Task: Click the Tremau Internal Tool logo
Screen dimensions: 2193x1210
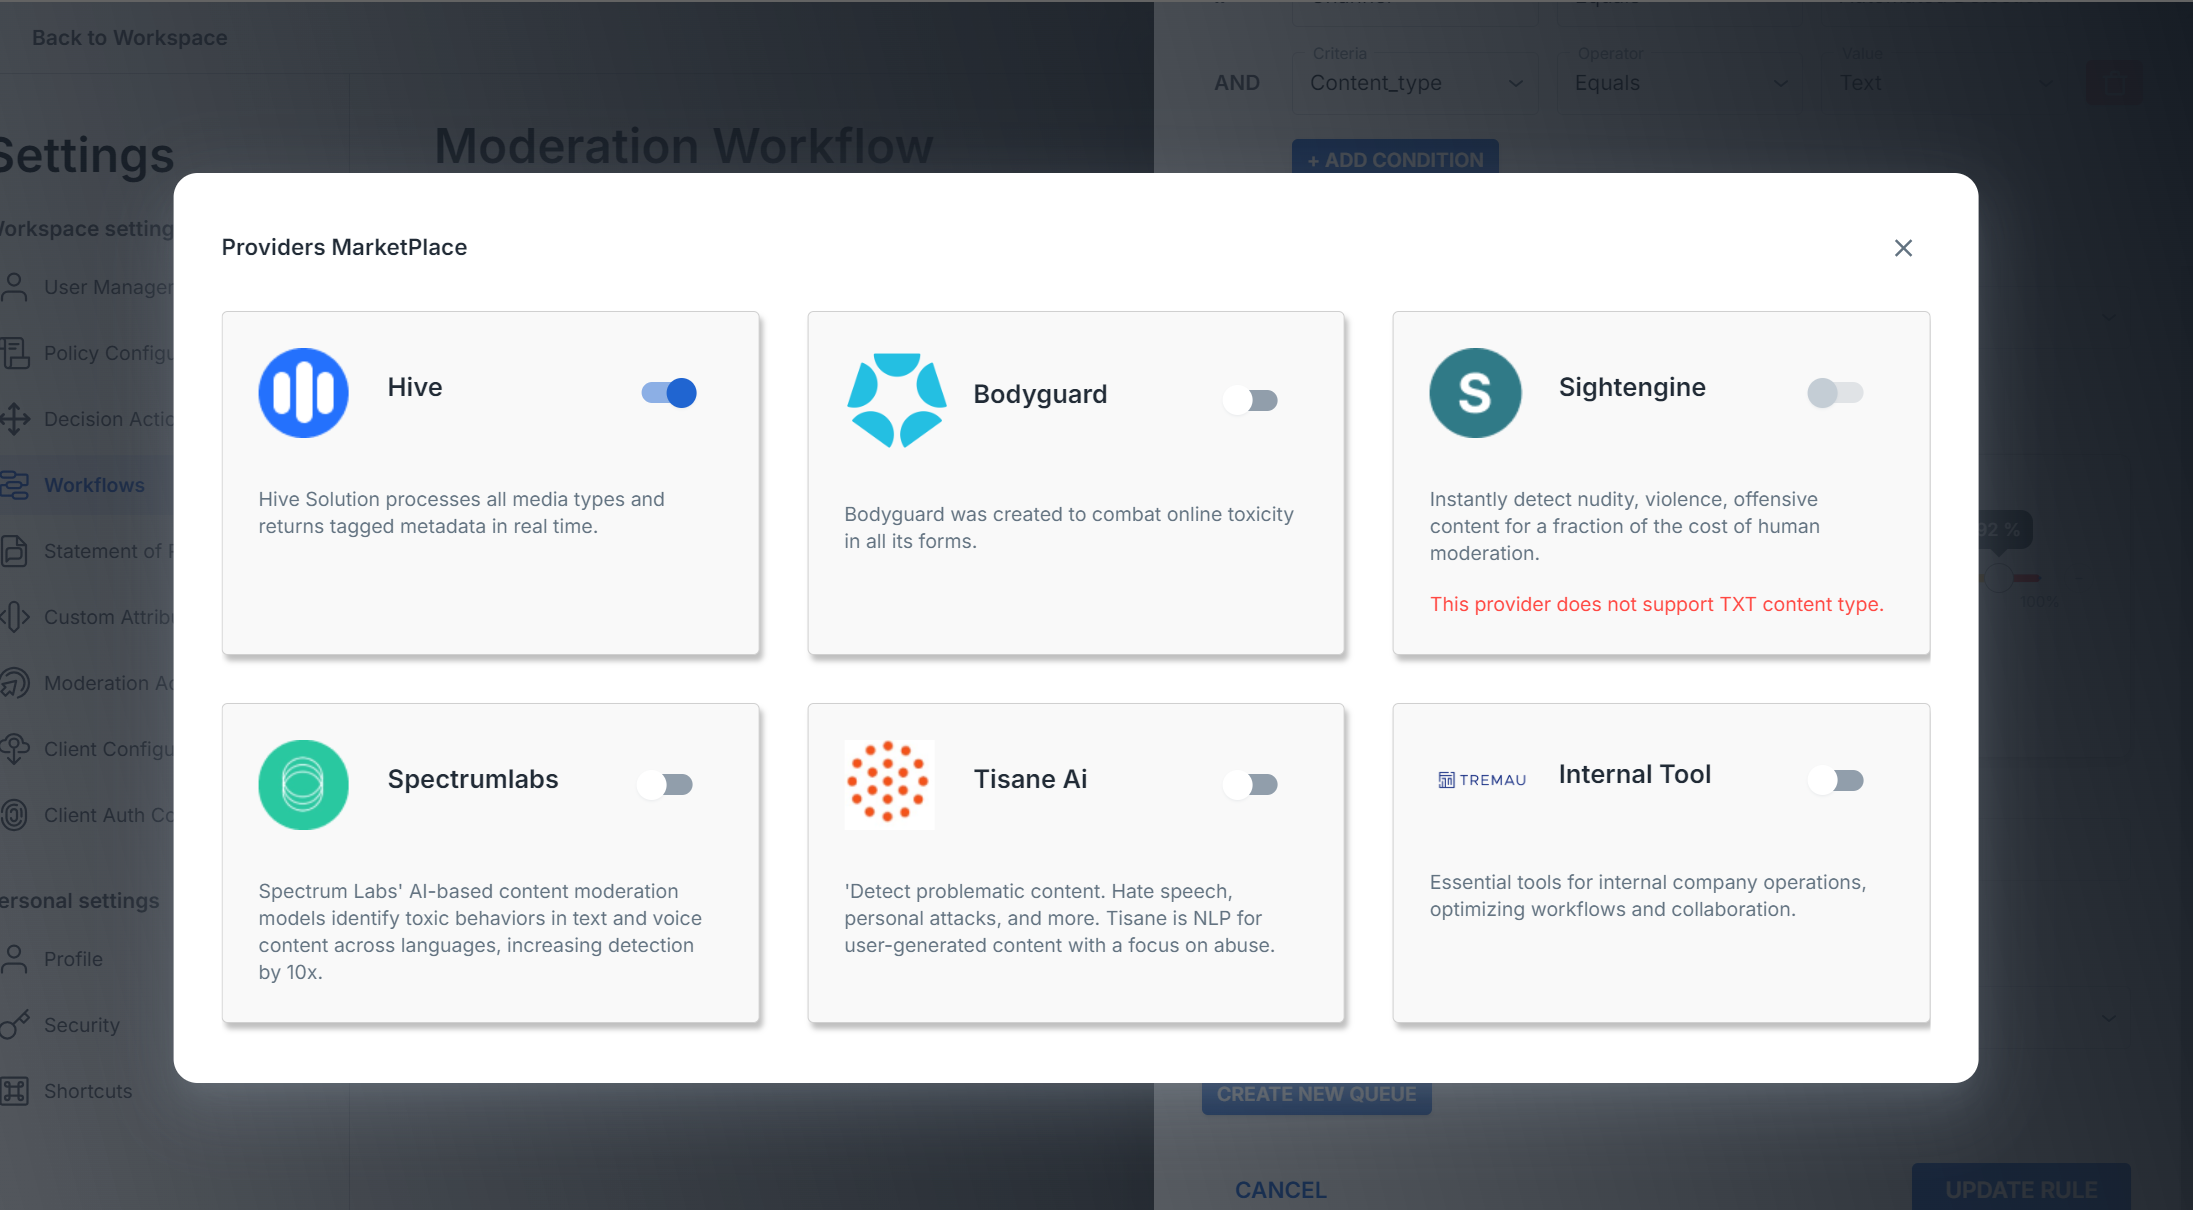Action: [1482, 780]
